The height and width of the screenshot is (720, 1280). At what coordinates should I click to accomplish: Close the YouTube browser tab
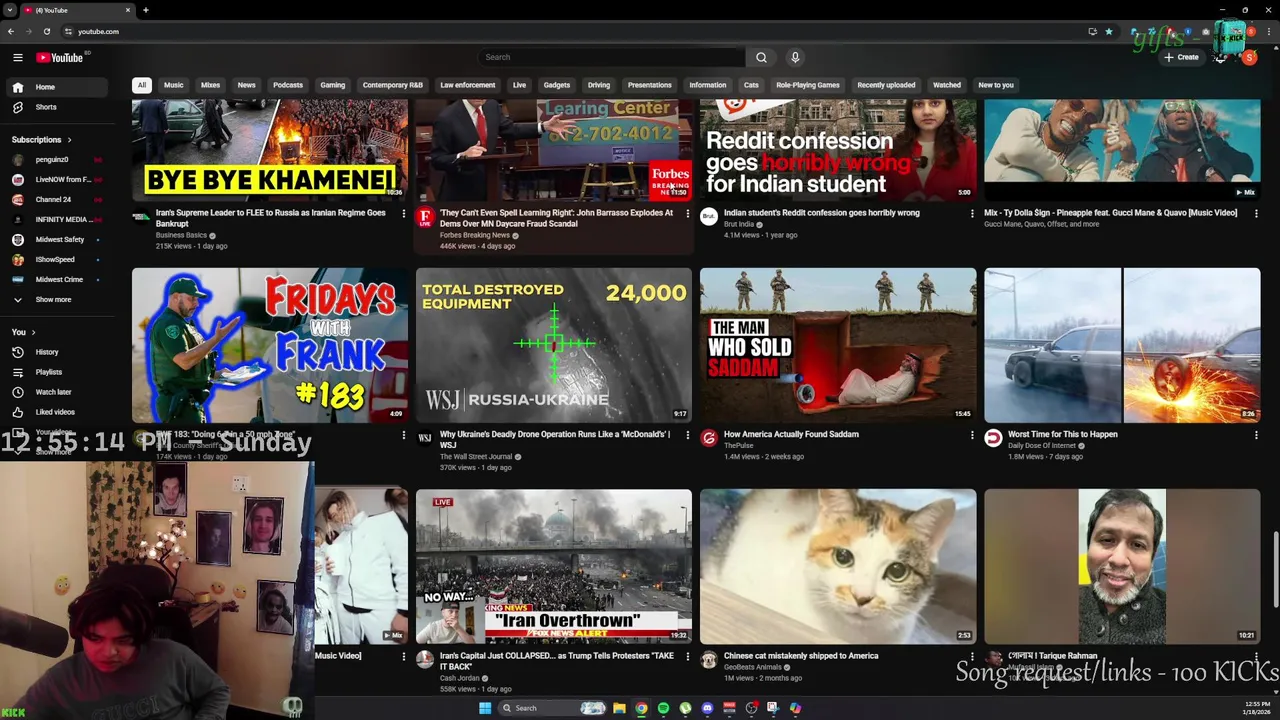click(x=128, y=10)
